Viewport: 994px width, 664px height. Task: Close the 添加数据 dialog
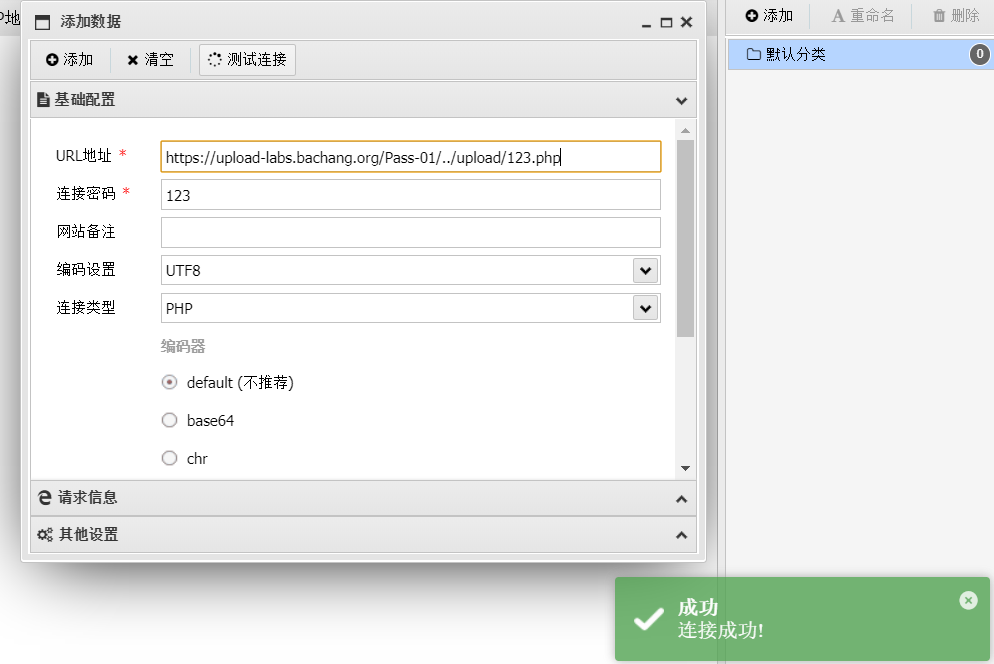(x=687, y=22)
